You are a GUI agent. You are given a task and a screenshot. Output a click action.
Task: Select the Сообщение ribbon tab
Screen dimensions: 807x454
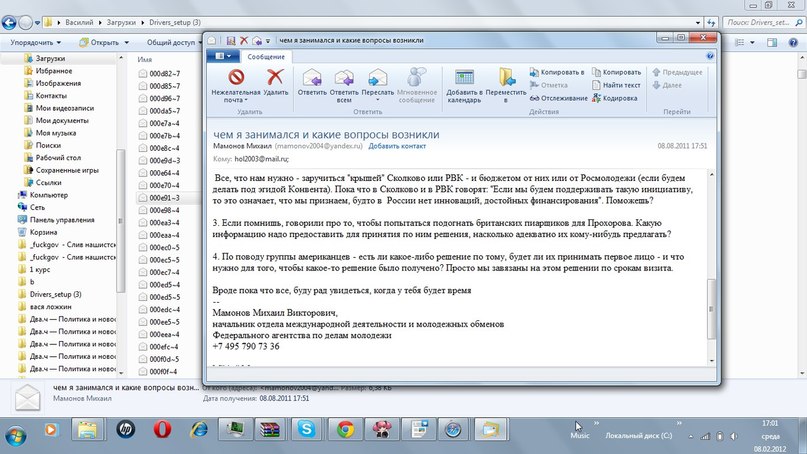(x=266, y=57)
